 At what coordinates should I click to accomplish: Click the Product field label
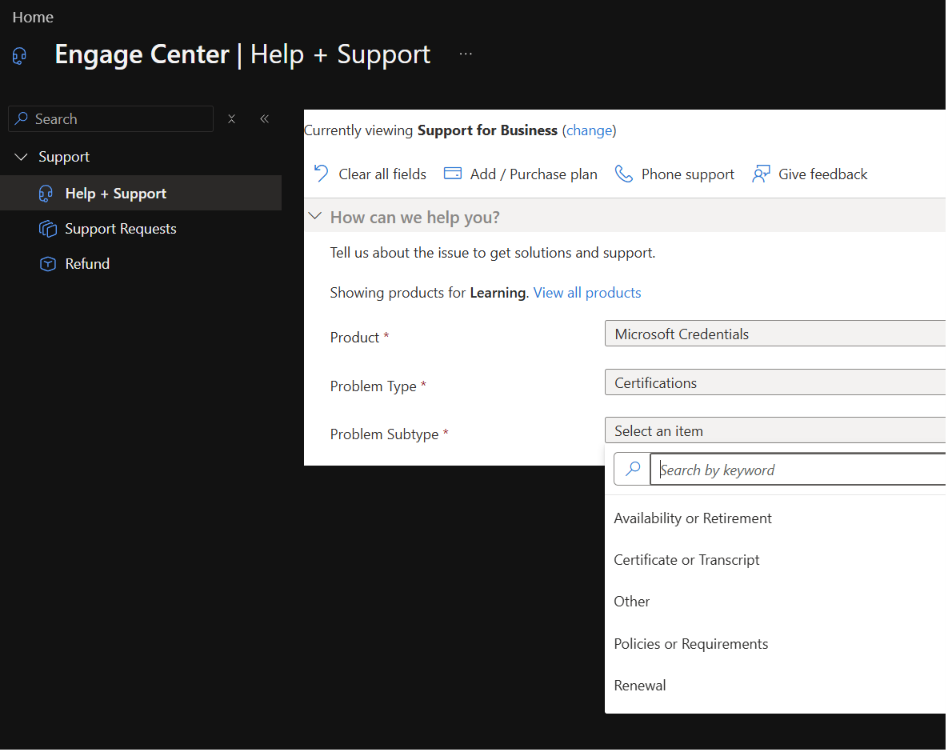click(x=355, y=337)
